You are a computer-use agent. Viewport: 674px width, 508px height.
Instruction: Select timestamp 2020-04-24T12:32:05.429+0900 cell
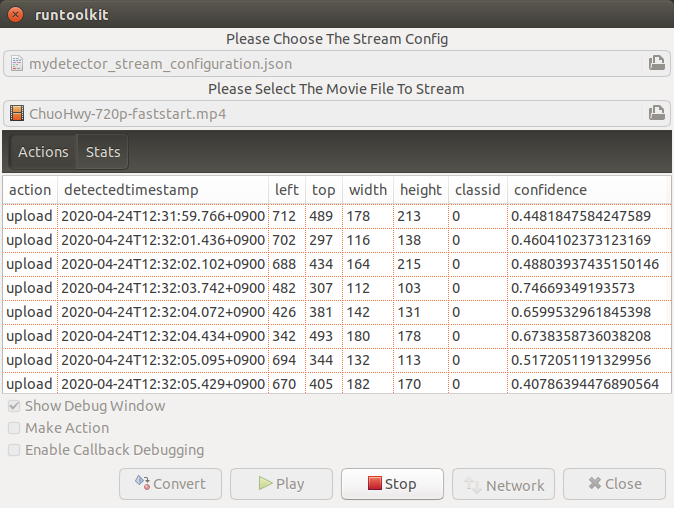[x=163, y=384]
